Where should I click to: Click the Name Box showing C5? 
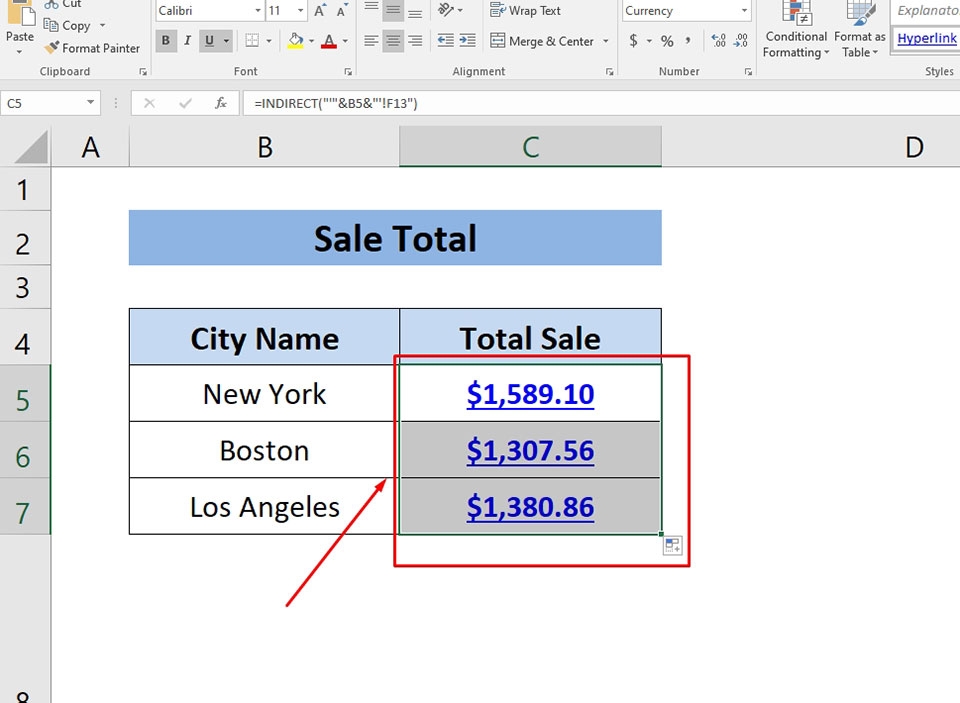(45, 102)
